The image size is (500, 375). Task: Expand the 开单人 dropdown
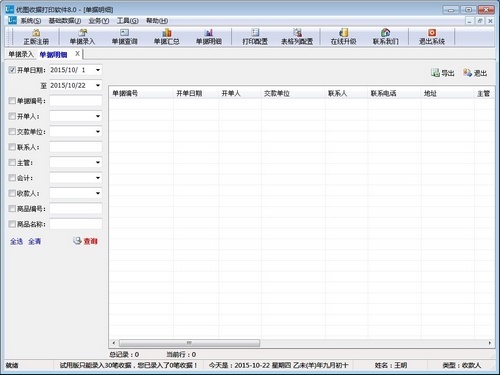pyautogui.click(x=98, y=116)
